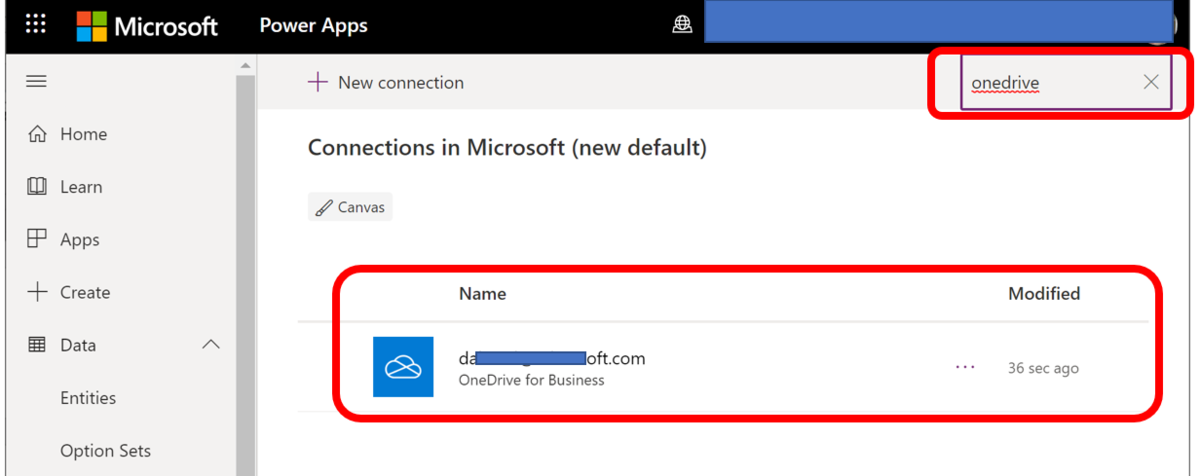Open the app launcher waffle icon
The height and width of the screenshot is (476, 1200).
click(36, 25)
